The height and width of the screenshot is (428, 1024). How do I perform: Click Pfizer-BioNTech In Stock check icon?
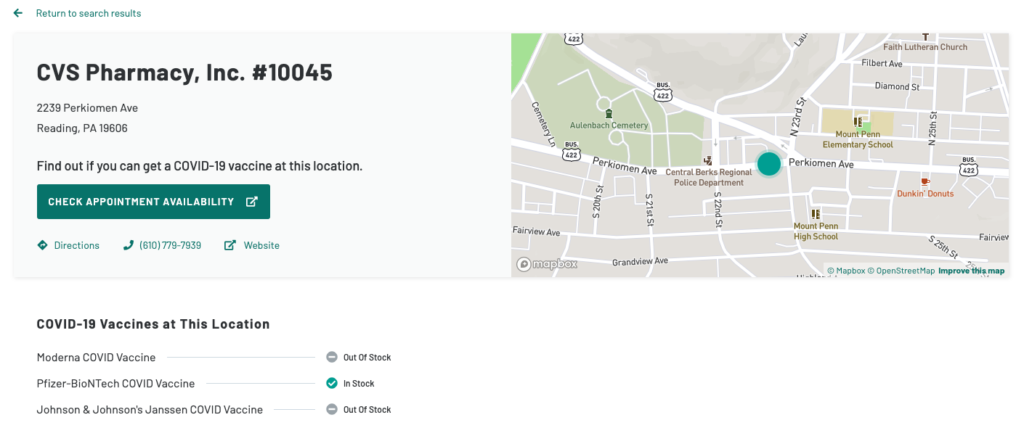tap(331, 383)
